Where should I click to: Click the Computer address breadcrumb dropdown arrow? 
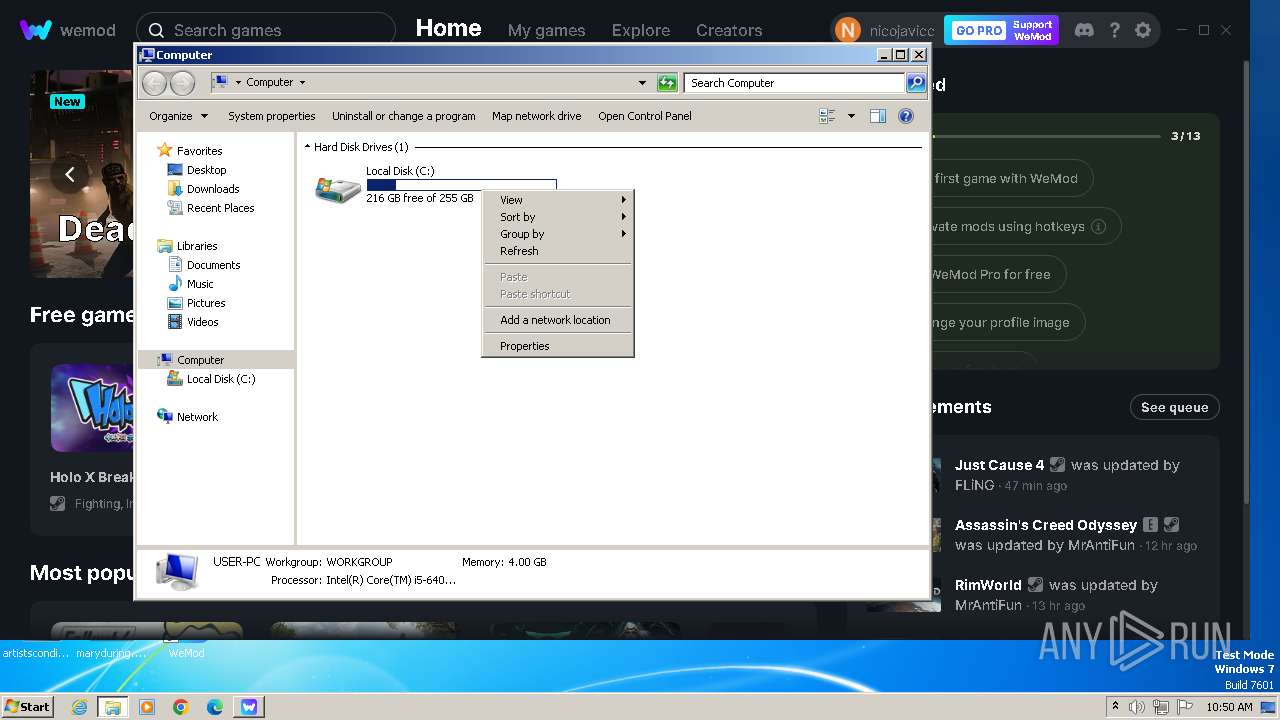tap(302, 83)
